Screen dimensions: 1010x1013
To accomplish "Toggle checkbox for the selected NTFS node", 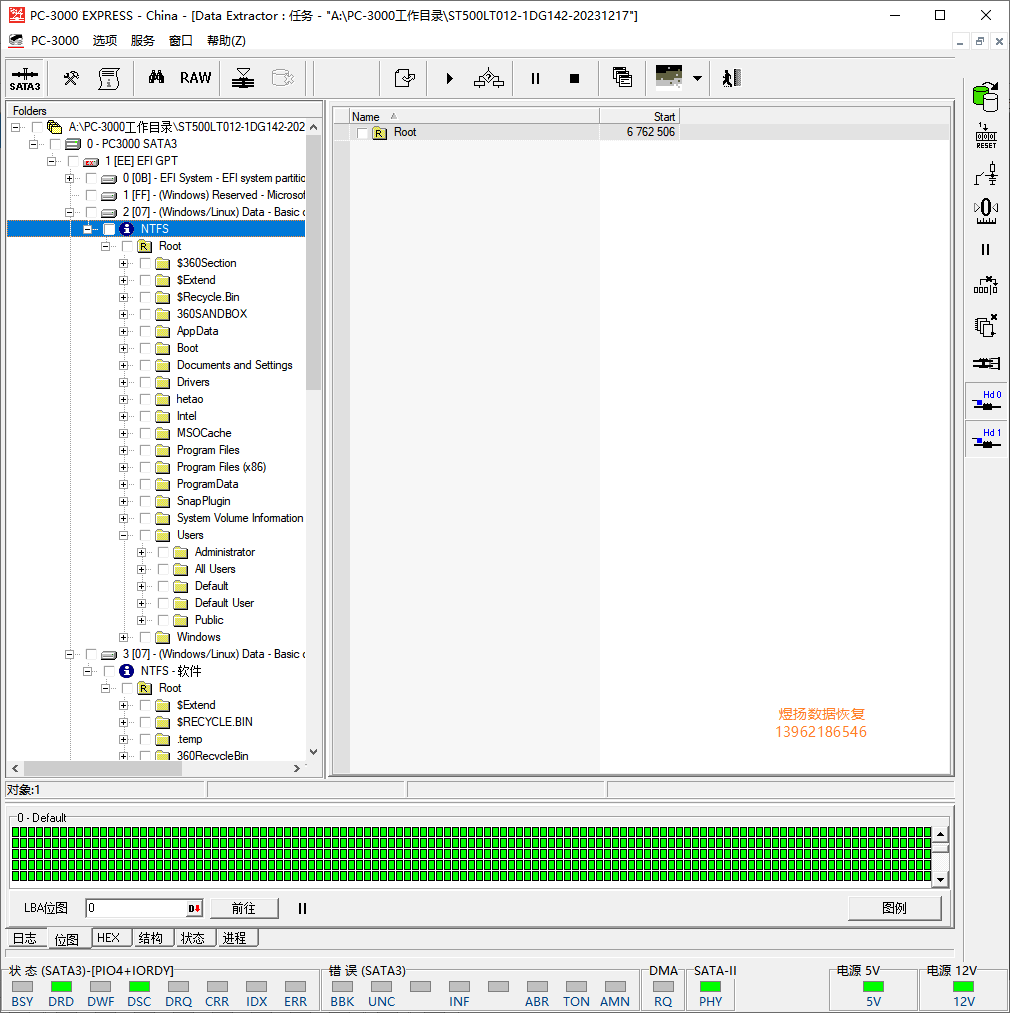I will point(109,229).
